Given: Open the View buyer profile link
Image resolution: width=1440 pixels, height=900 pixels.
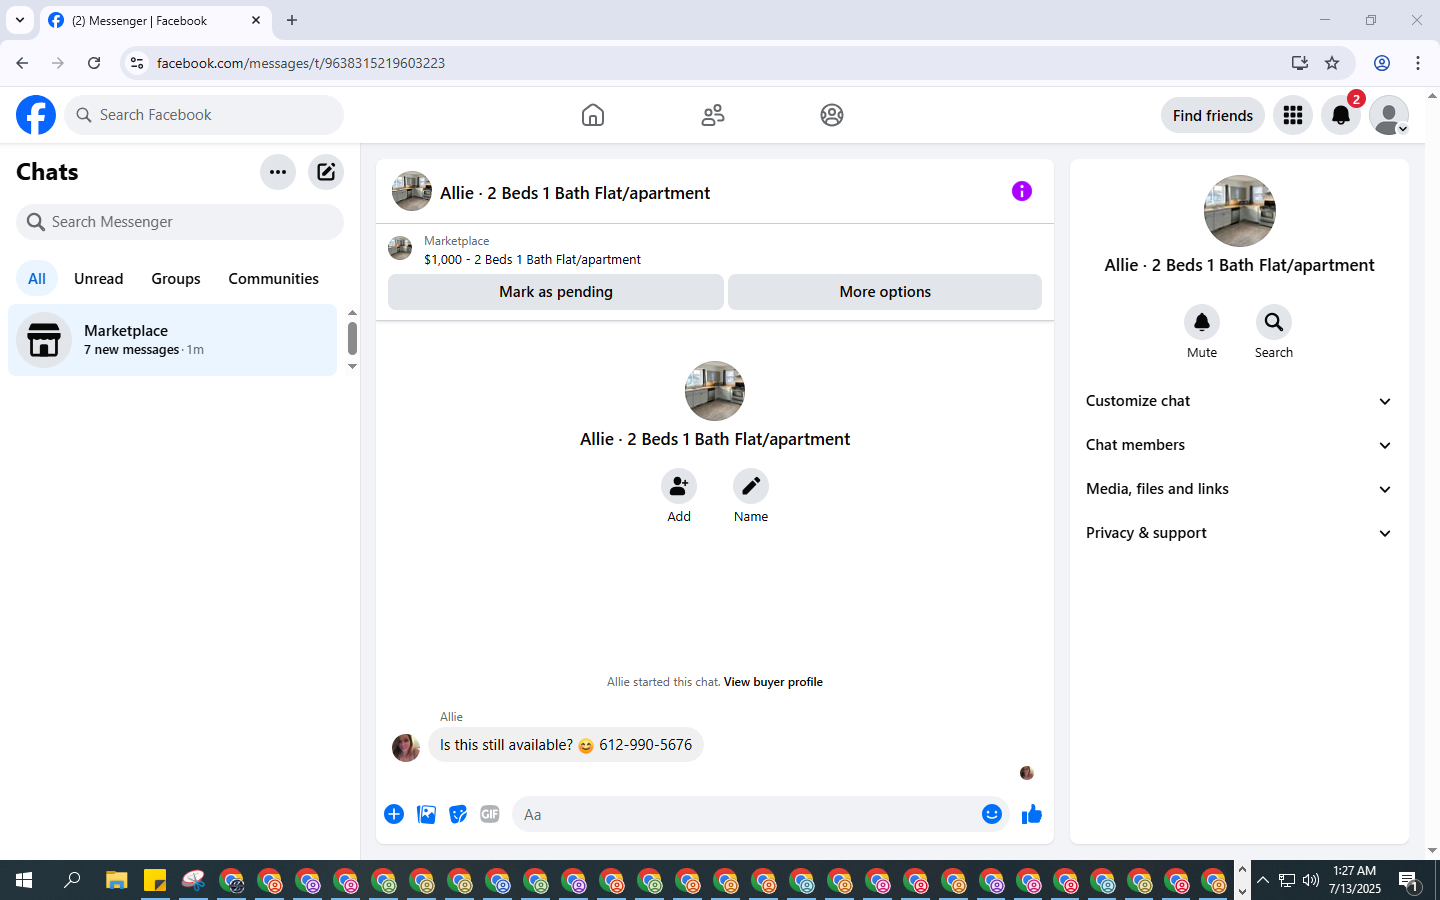Looking at the screenshot, I should click(773, 682).
